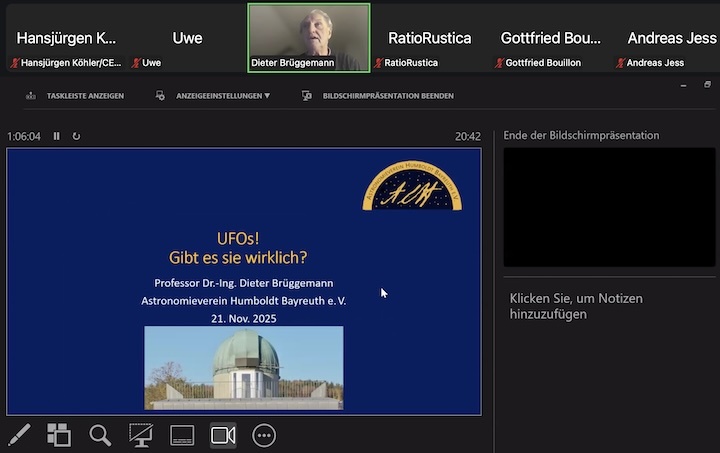
Task: Select the Hansjürgen Köhler participant tile
Action: [67, 38]
